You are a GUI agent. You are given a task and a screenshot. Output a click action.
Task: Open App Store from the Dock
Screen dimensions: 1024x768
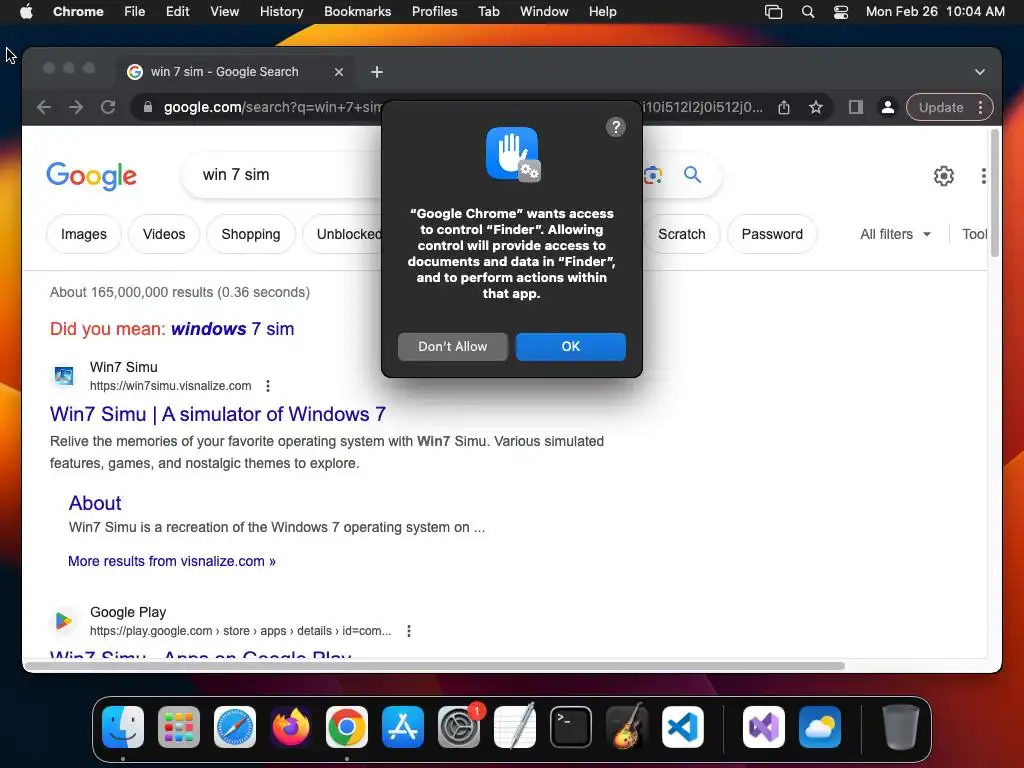click(403, 727)
